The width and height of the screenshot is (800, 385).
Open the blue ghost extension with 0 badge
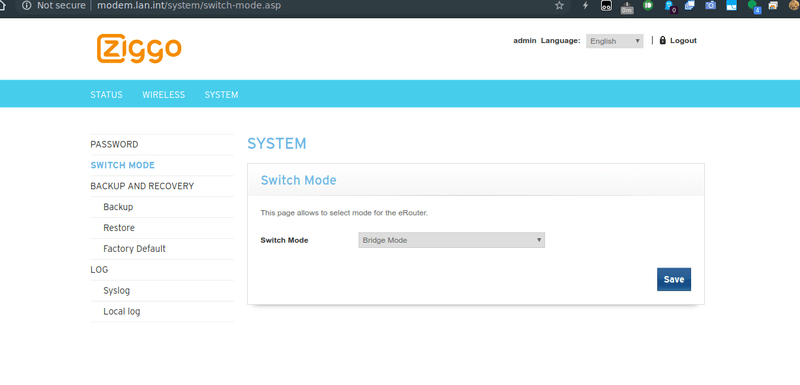[670, 6]
